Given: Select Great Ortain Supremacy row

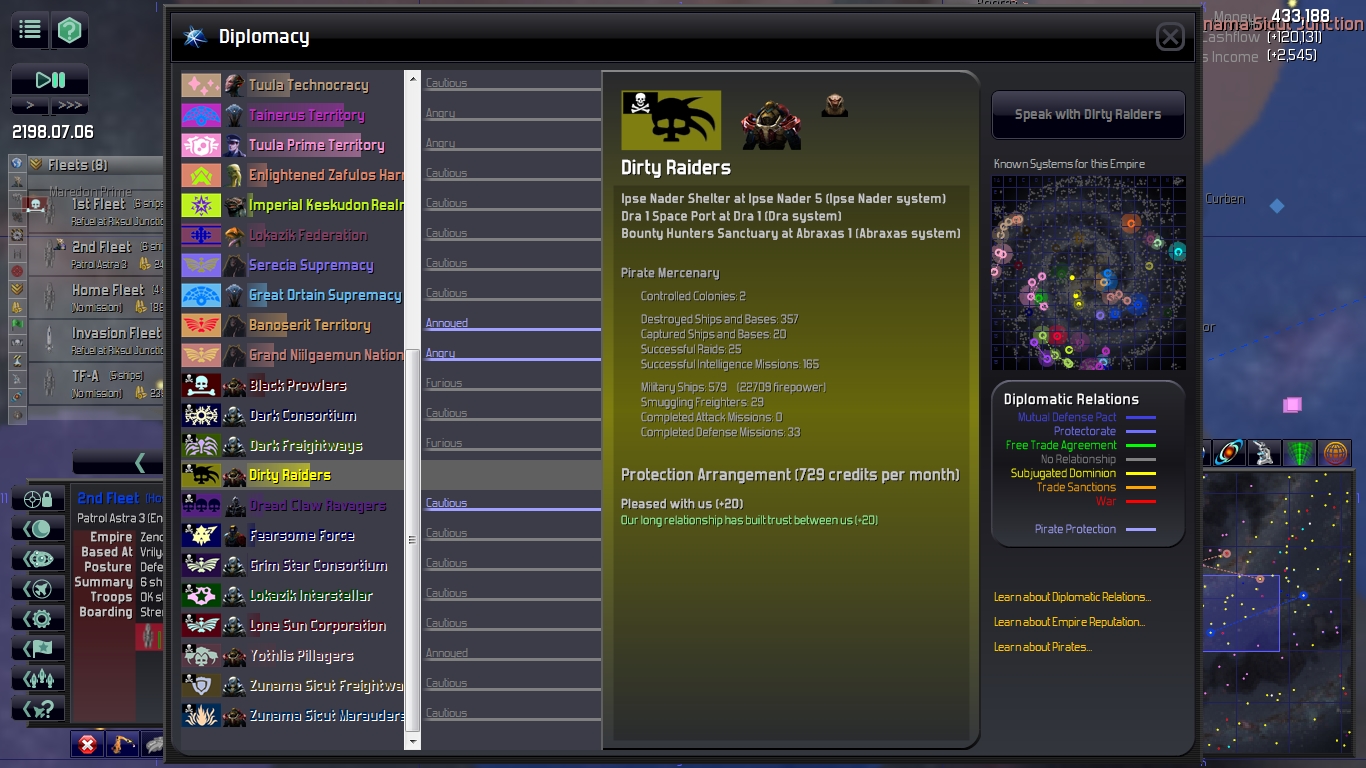Looking at the screenshot, I should click(292, 295).
